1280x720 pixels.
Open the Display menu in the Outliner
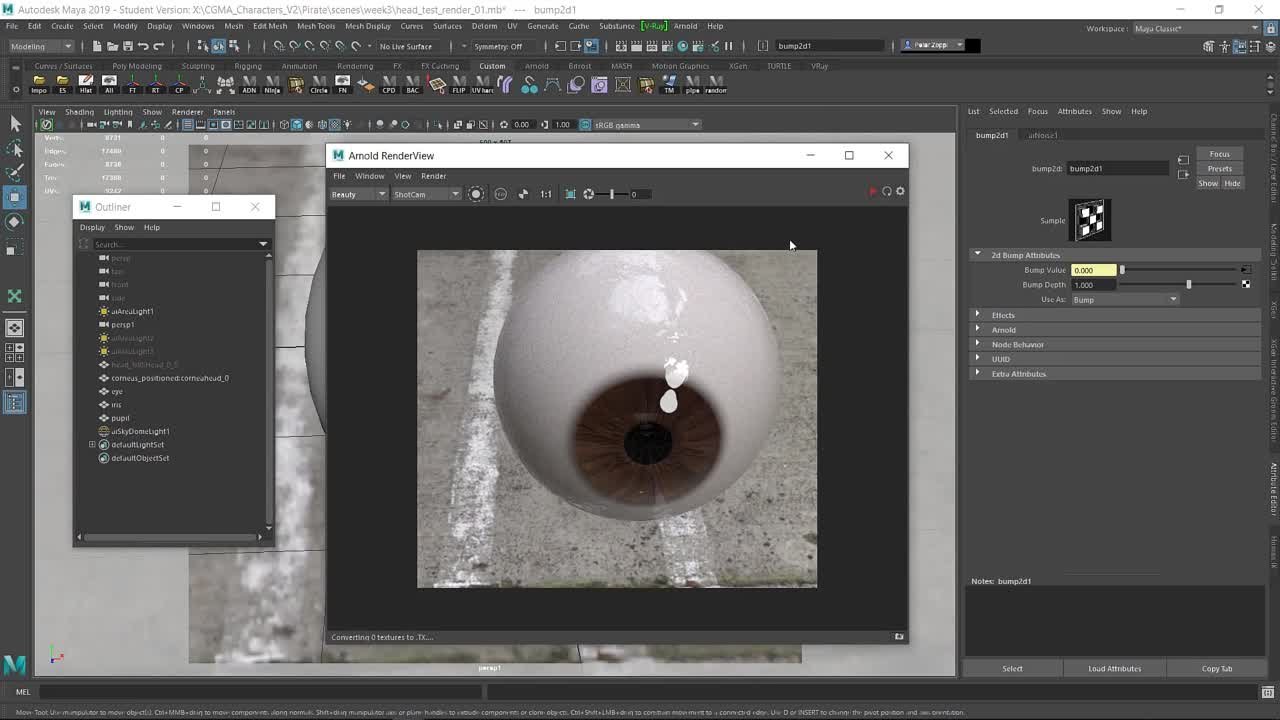(92, 228)
